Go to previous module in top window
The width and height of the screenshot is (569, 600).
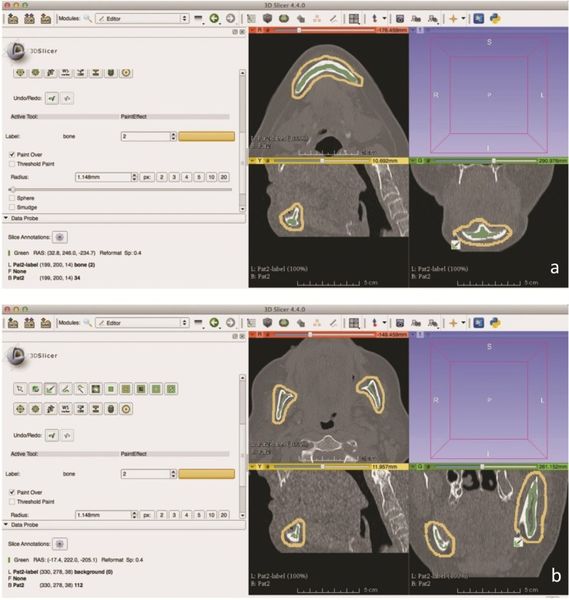(214, 18)
